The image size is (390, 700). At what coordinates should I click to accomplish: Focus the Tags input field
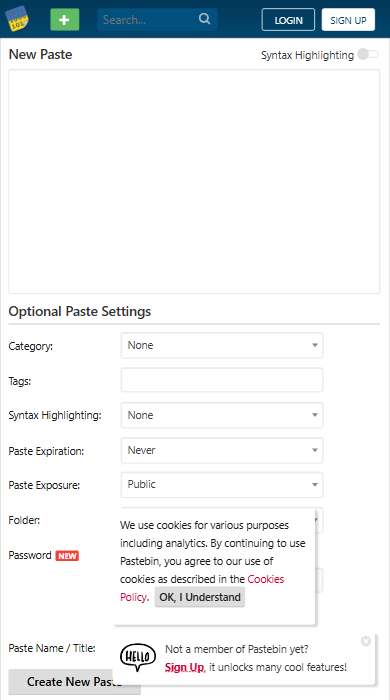click(222, 380)
